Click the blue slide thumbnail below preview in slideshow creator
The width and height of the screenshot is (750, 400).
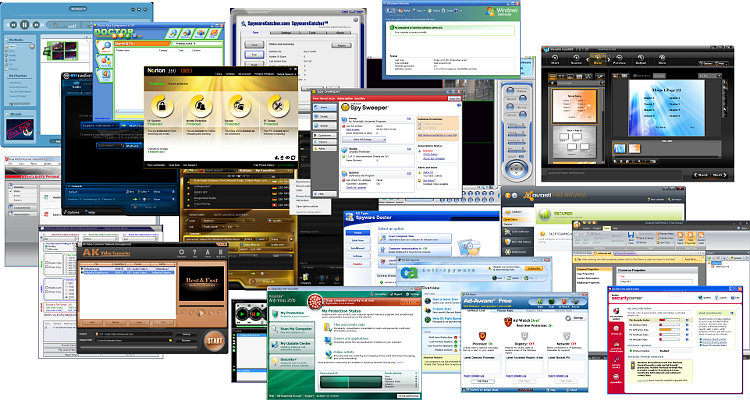pyautogui.click(x=619, y=149)
